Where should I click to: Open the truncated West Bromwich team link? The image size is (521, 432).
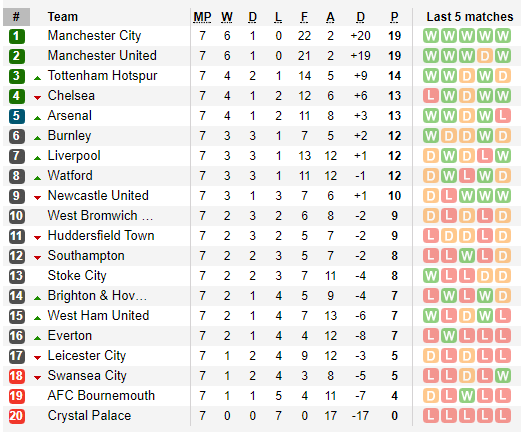pos(100,216)
